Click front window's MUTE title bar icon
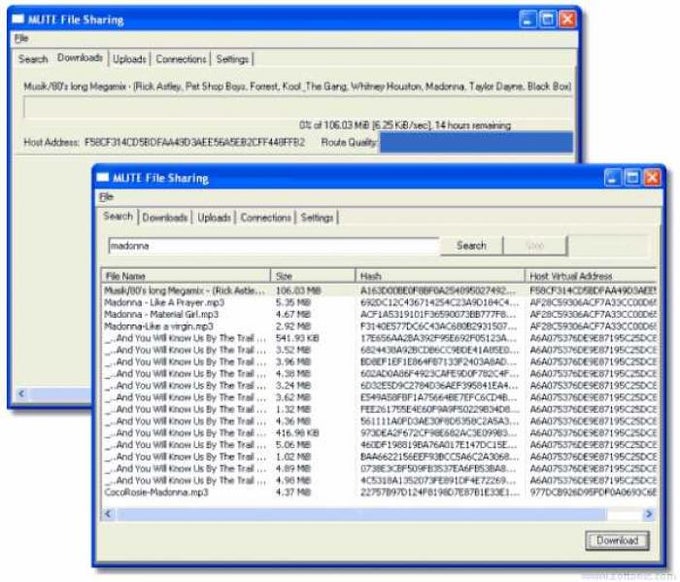 coord(102,177)
